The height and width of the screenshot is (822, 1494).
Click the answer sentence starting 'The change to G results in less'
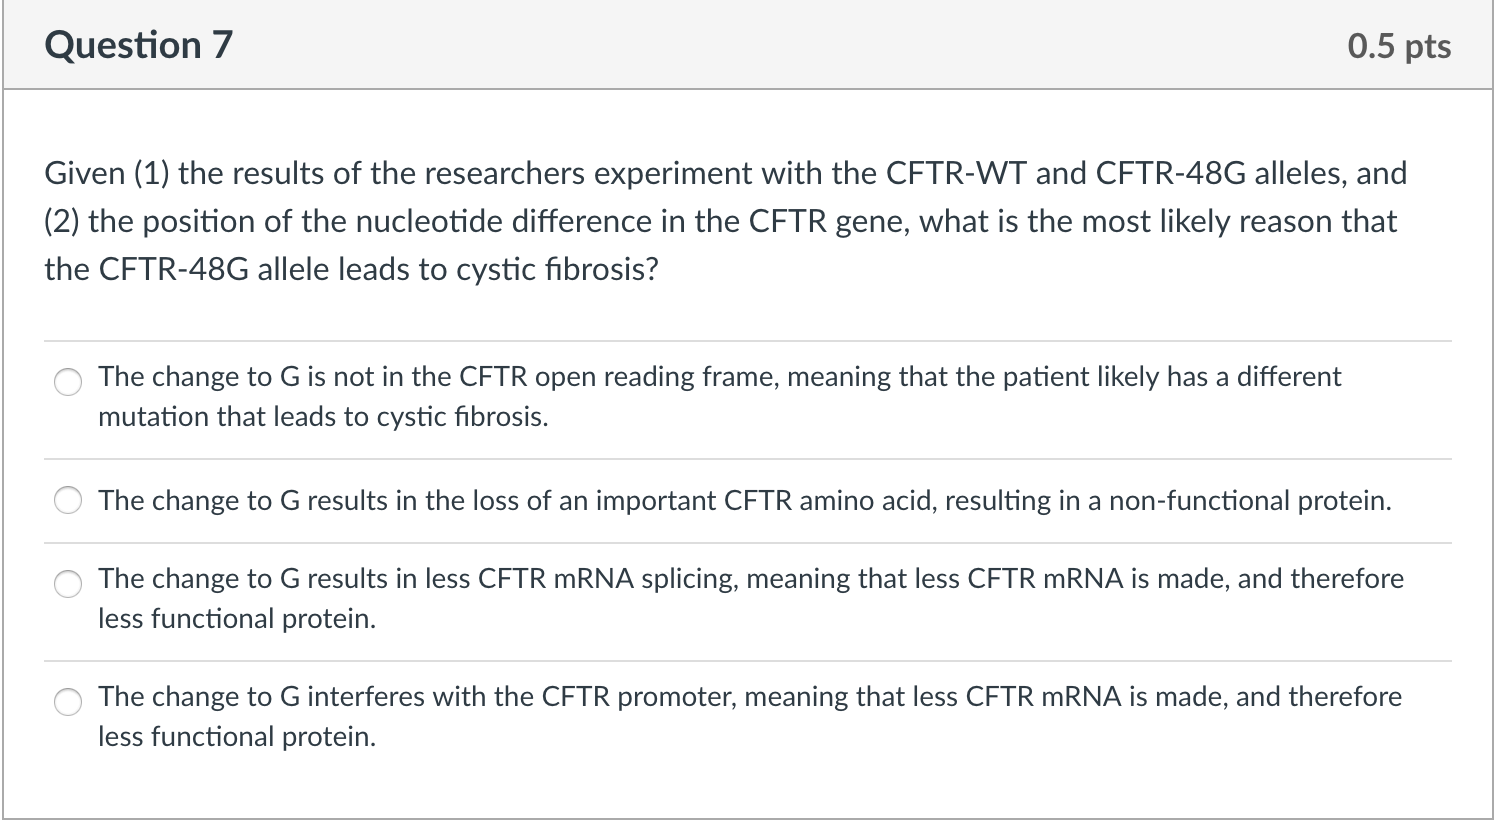coord(751,598)
